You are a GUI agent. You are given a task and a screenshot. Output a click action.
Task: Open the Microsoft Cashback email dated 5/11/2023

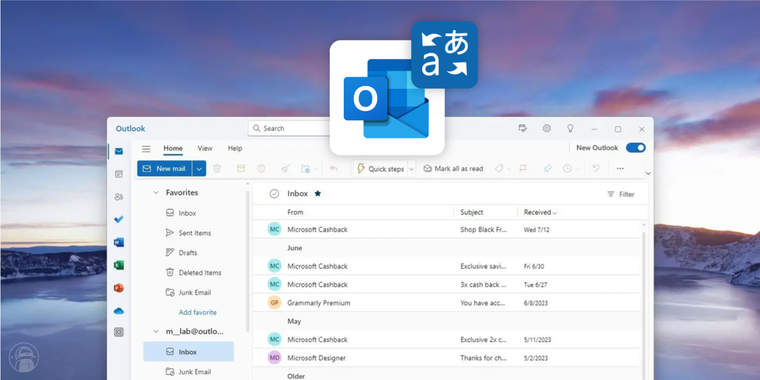click(x=447, y=340)
